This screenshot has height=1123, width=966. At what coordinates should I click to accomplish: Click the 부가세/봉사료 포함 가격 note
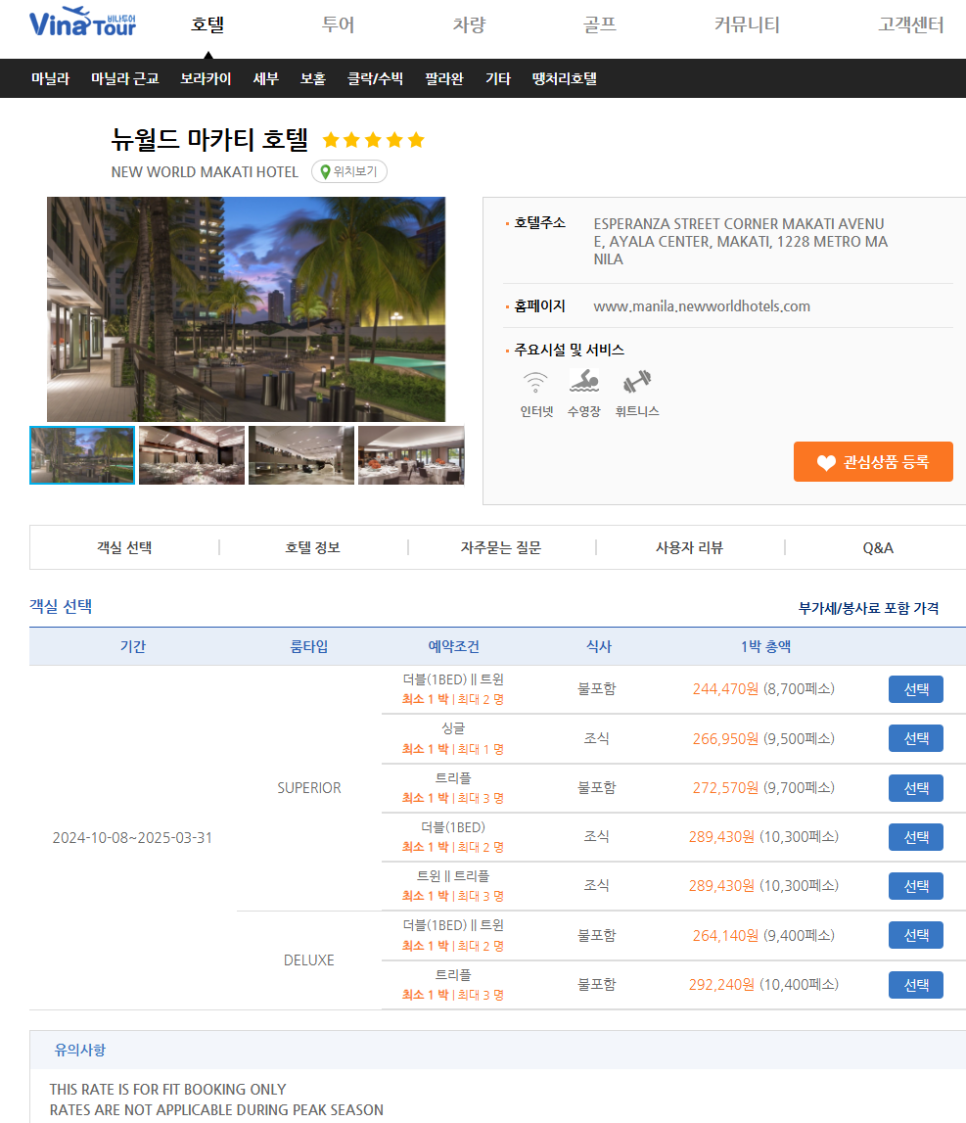869,608
